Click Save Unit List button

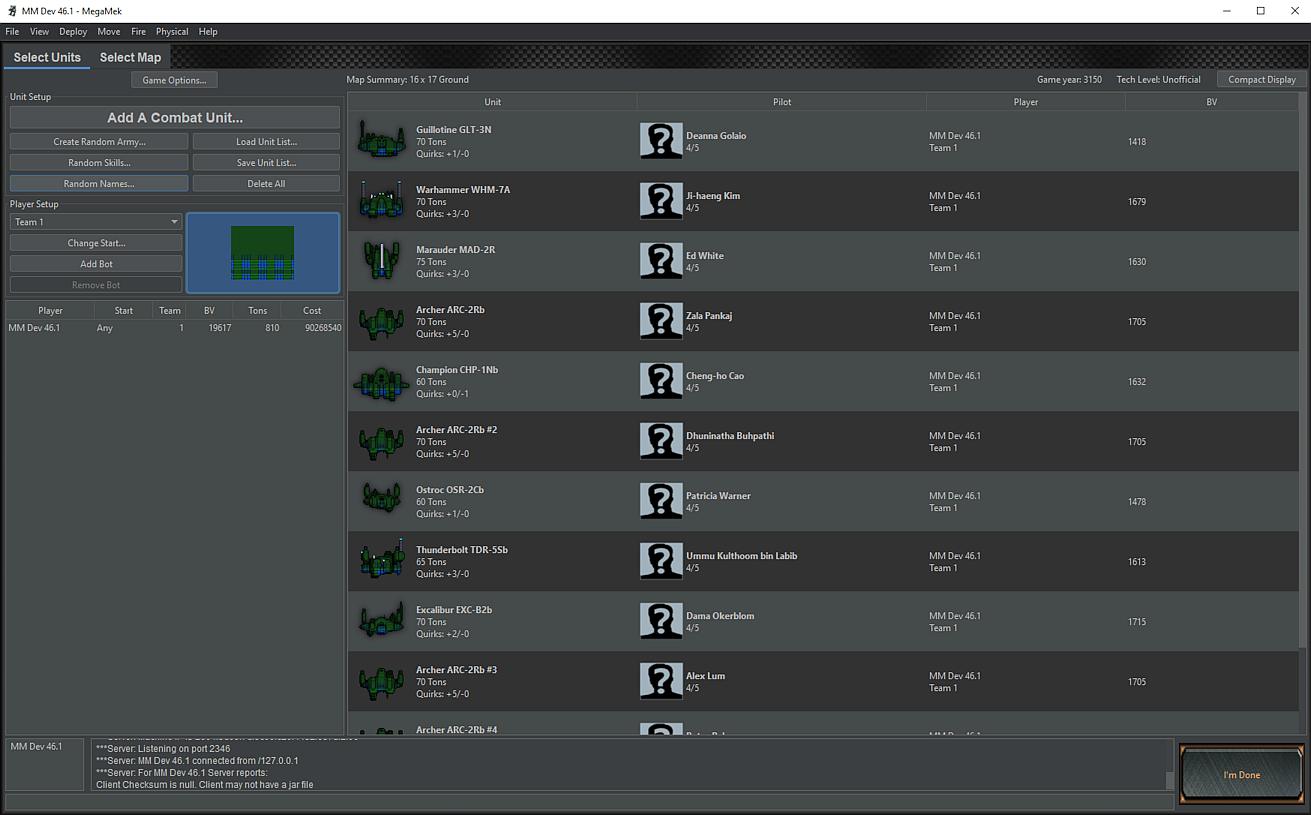coord(266,163)
